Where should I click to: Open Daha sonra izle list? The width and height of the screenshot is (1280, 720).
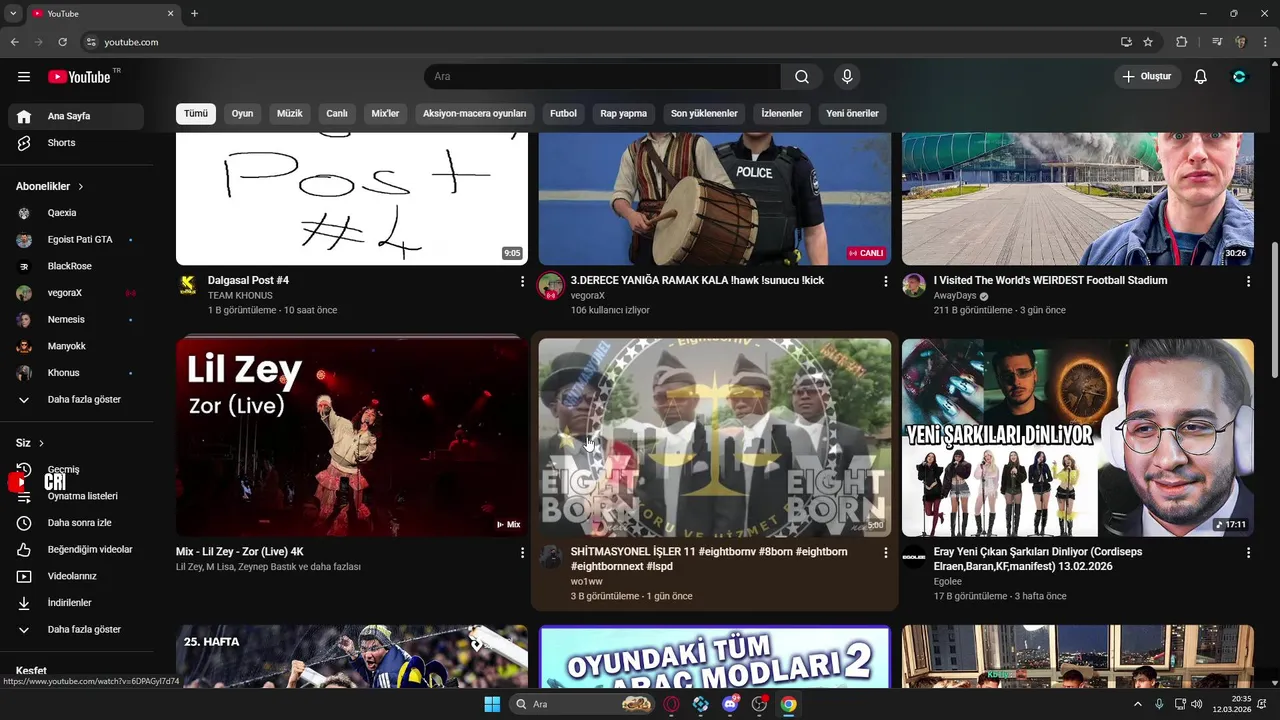[76, 523]
